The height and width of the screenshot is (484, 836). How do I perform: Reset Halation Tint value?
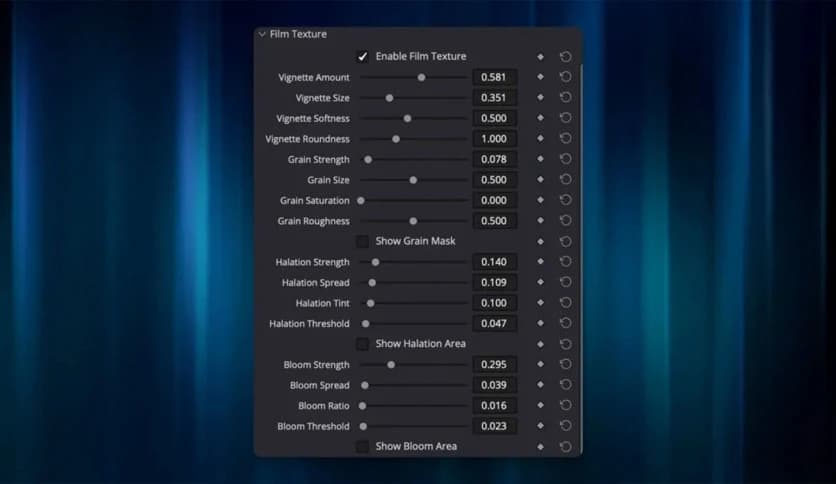[566, 303]
